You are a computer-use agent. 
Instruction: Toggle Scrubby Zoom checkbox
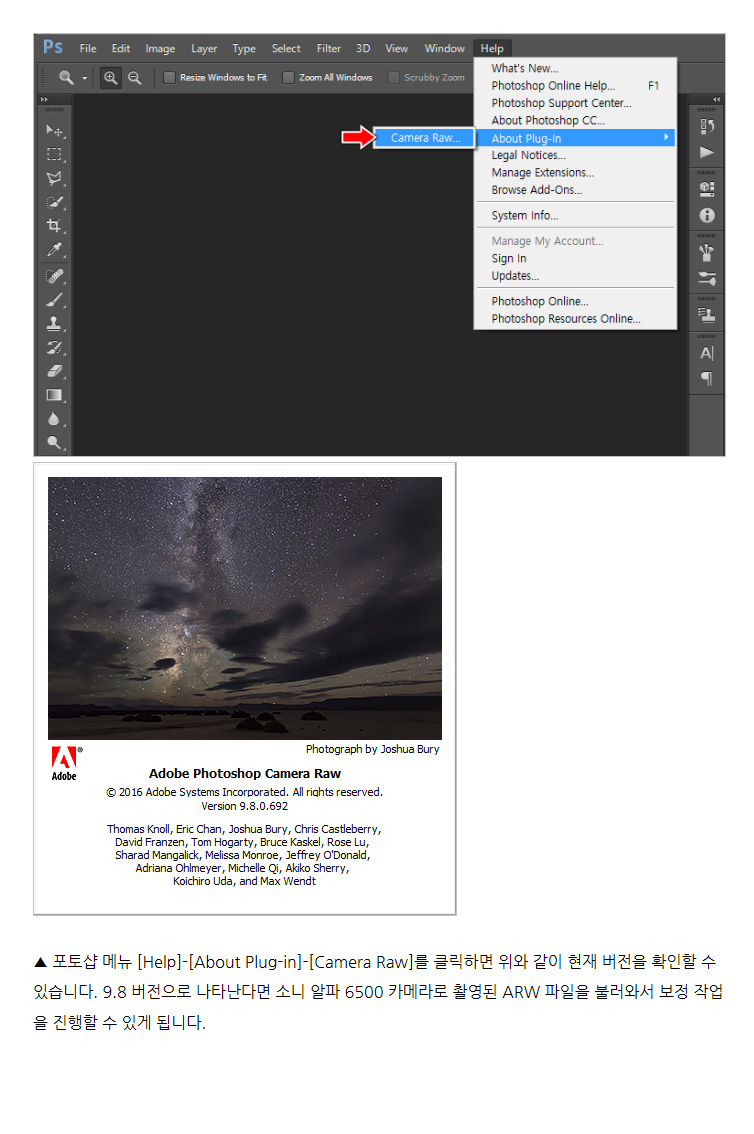(393, 77)
